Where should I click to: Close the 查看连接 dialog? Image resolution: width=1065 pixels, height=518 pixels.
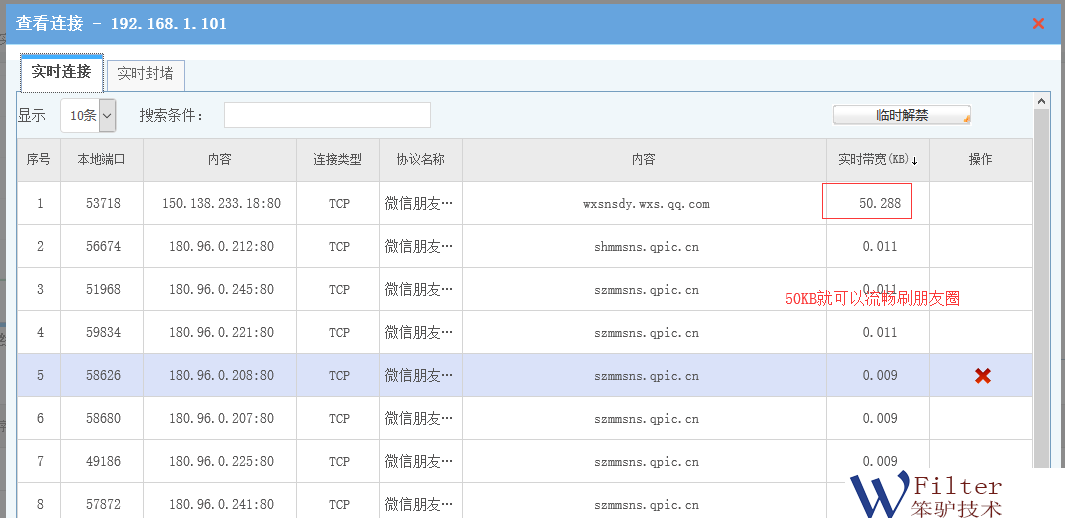click(1038, 23)
